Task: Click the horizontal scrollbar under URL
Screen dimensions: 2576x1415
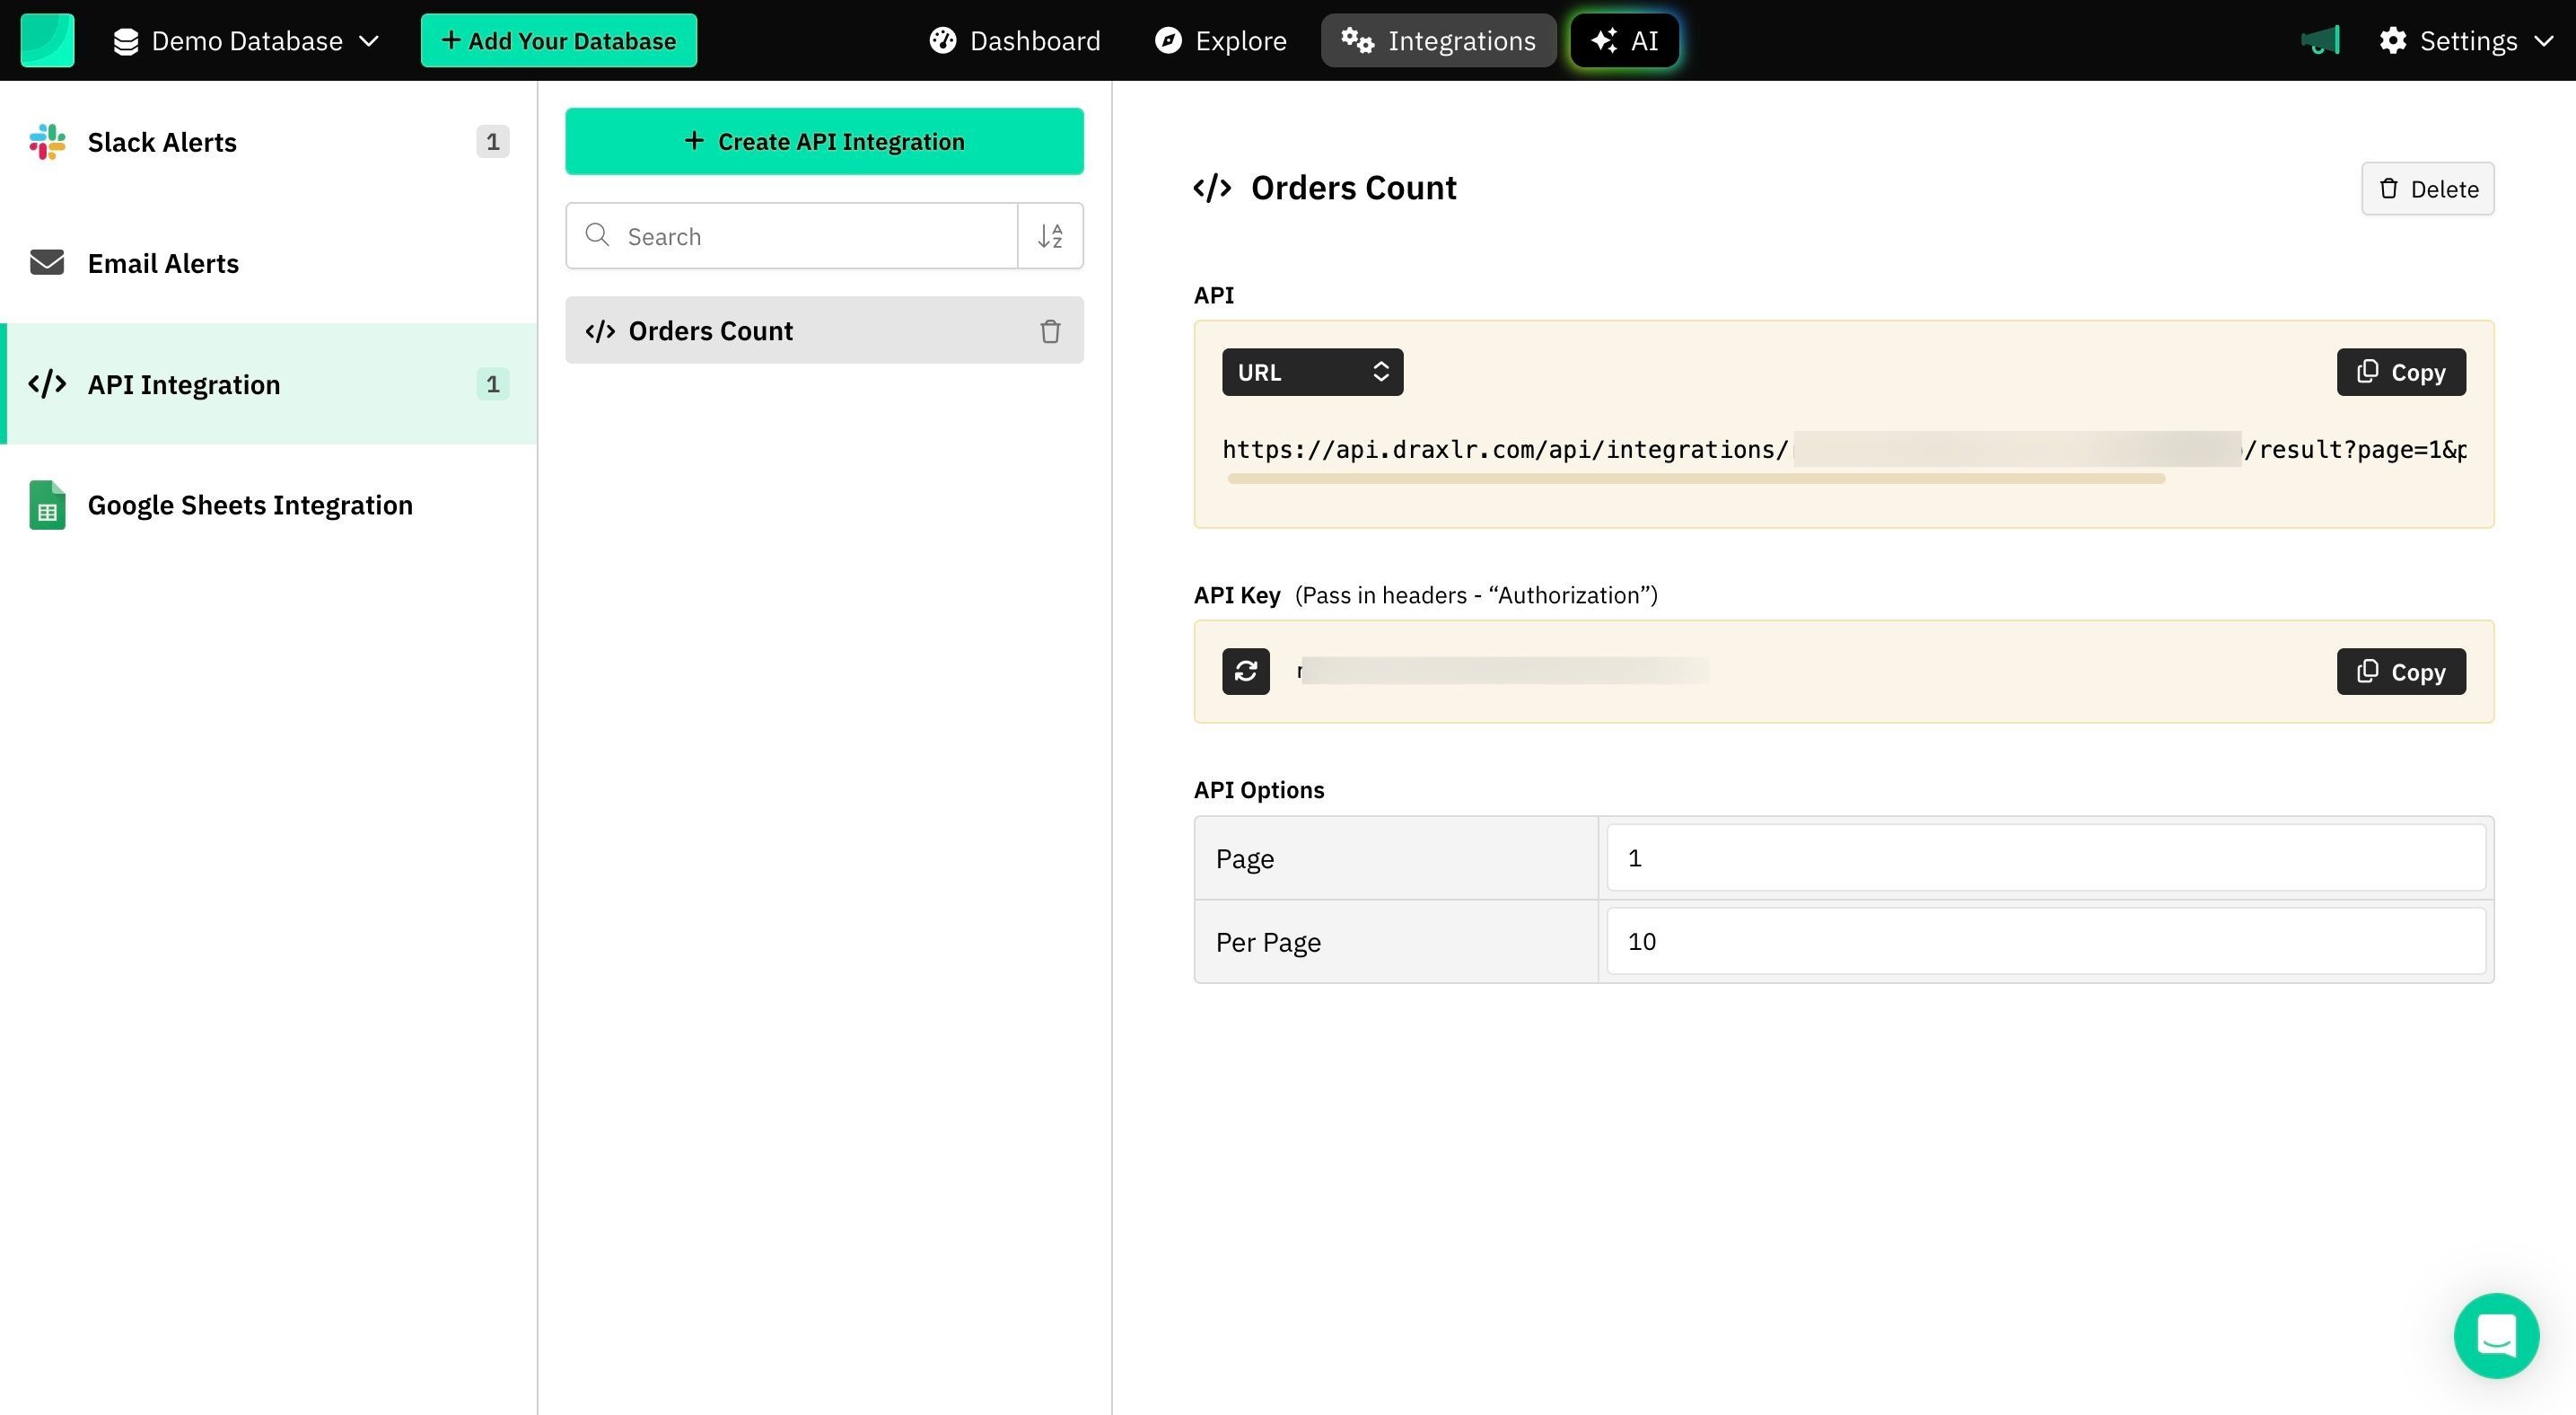Action: point(1696,479)
